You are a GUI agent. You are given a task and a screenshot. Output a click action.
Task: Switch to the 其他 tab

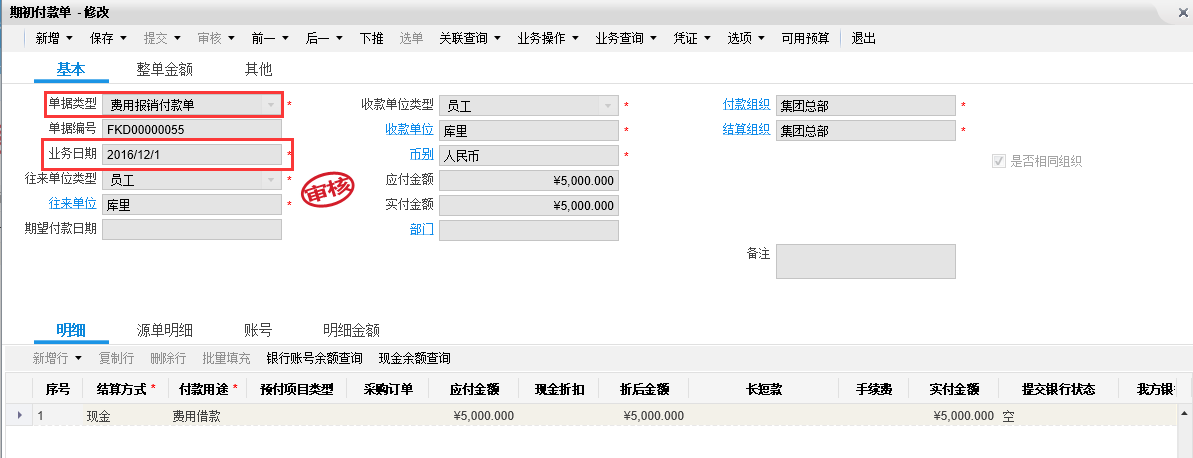pos(258,69)
